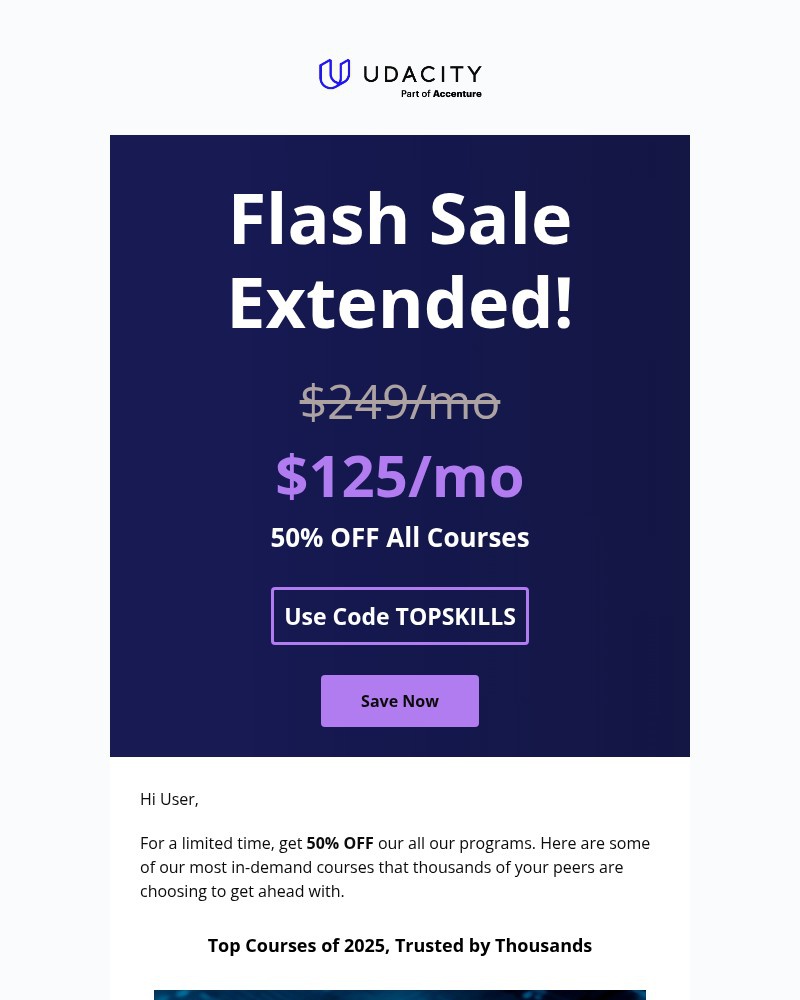Open the course image below the heading
The width and height of the screenshot is (800, 1000).
coord(400,994)
